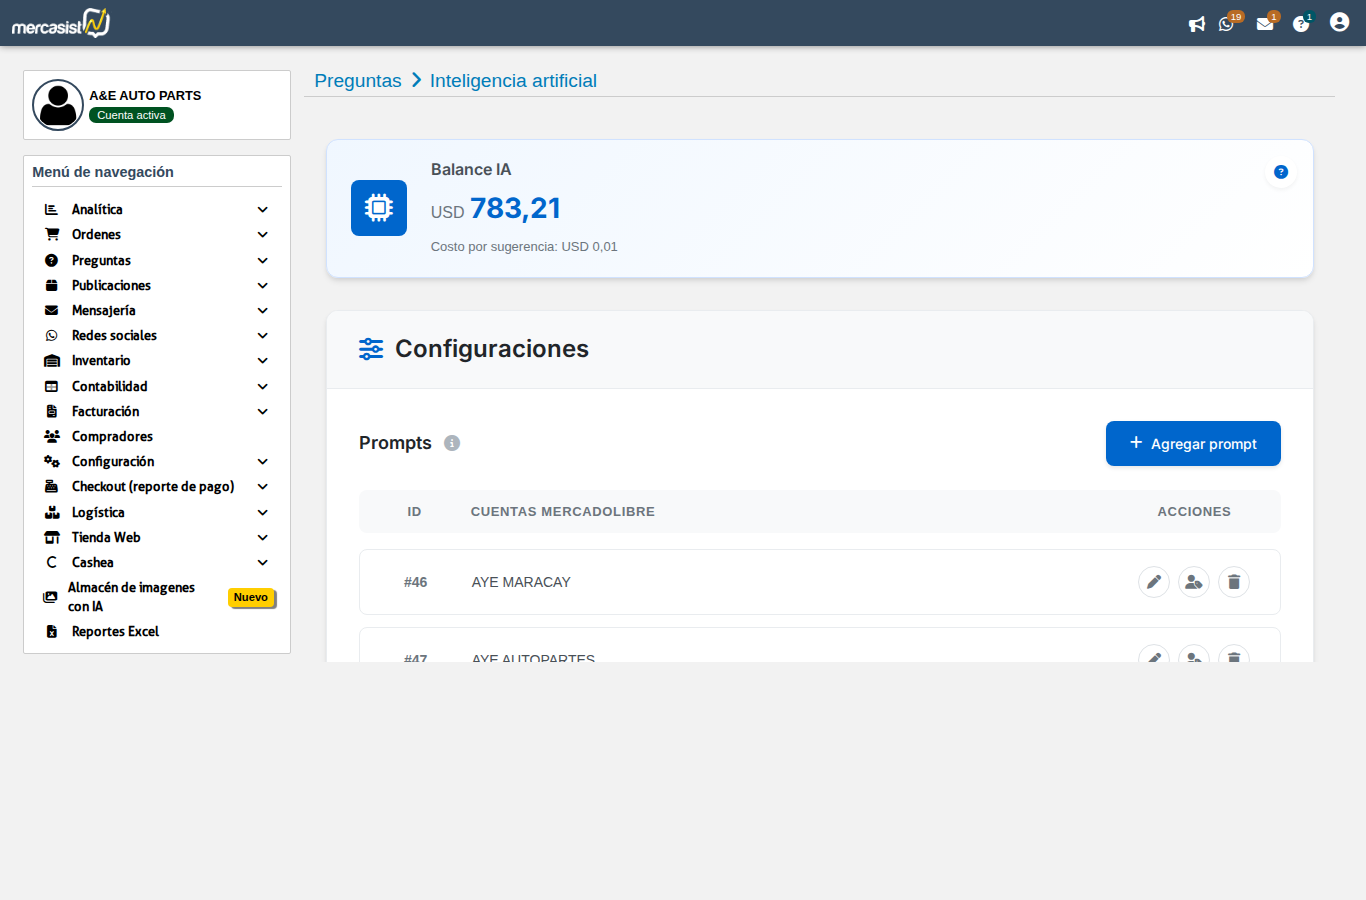Viewport: 1366px width, 900px height.
Task: Open WhatsApp notifications in top bar
Action: click(1226, 24)
